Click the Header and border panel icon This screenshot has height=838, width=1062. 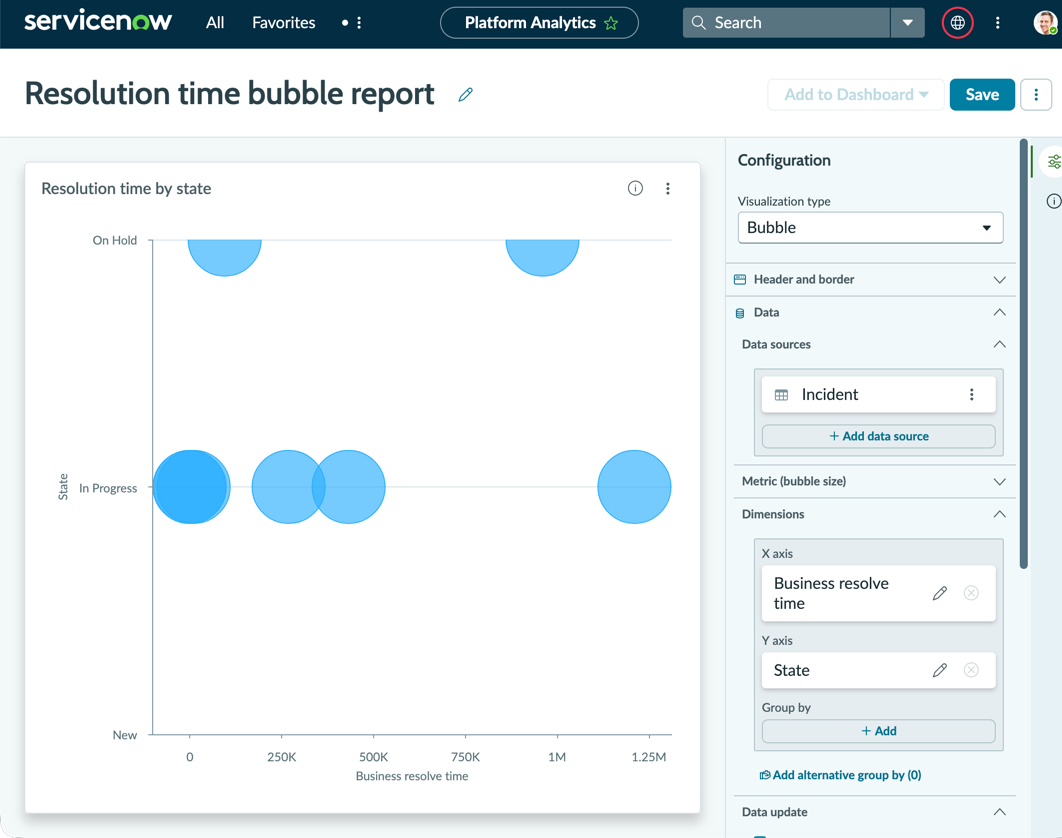(740, 279)
